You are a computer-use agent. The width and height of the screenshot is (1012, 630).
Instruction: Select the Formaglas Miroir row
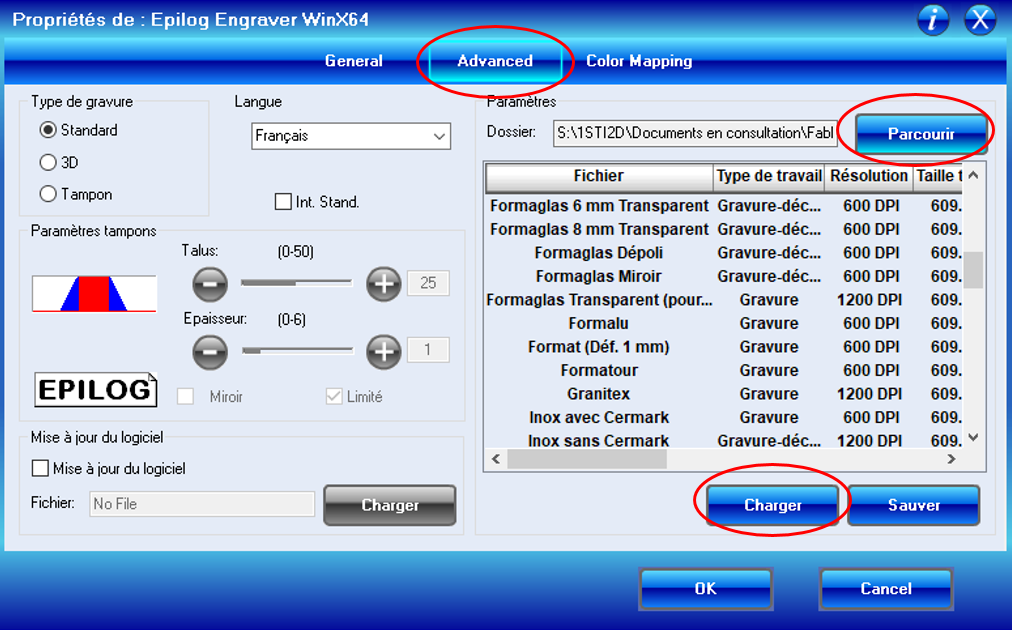[x=724, y=276]
